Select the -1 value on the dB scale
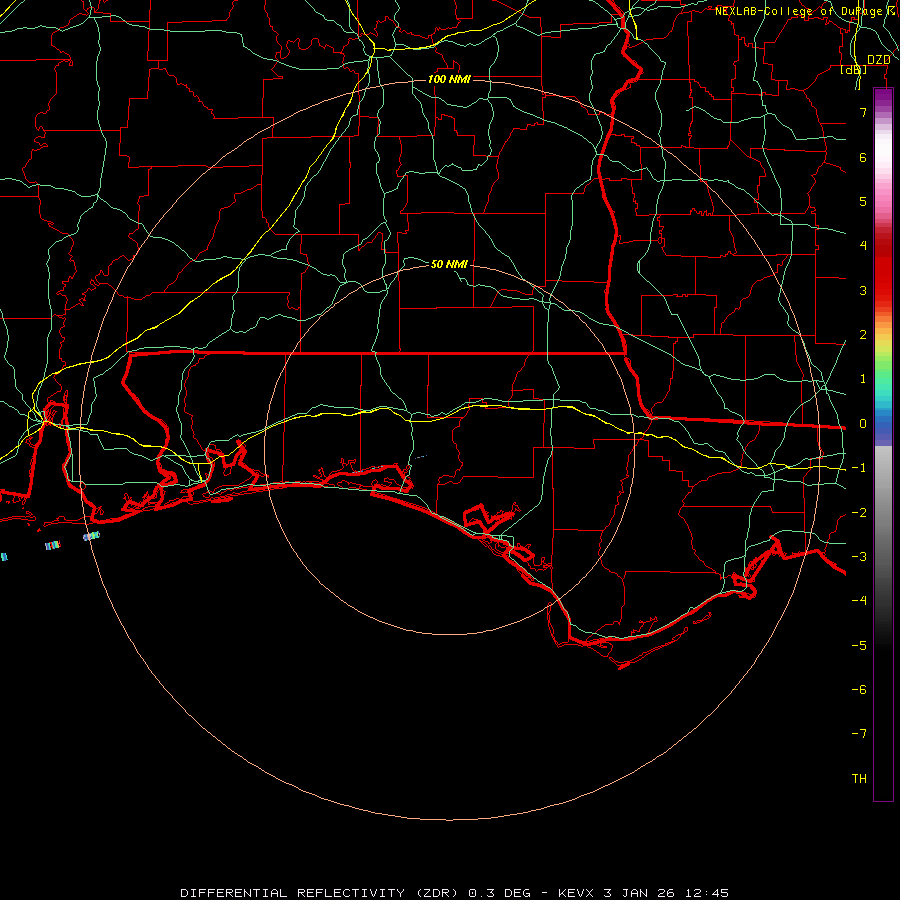Image resolution: width=900 pixels, height=900 pixels. (859, 468)
